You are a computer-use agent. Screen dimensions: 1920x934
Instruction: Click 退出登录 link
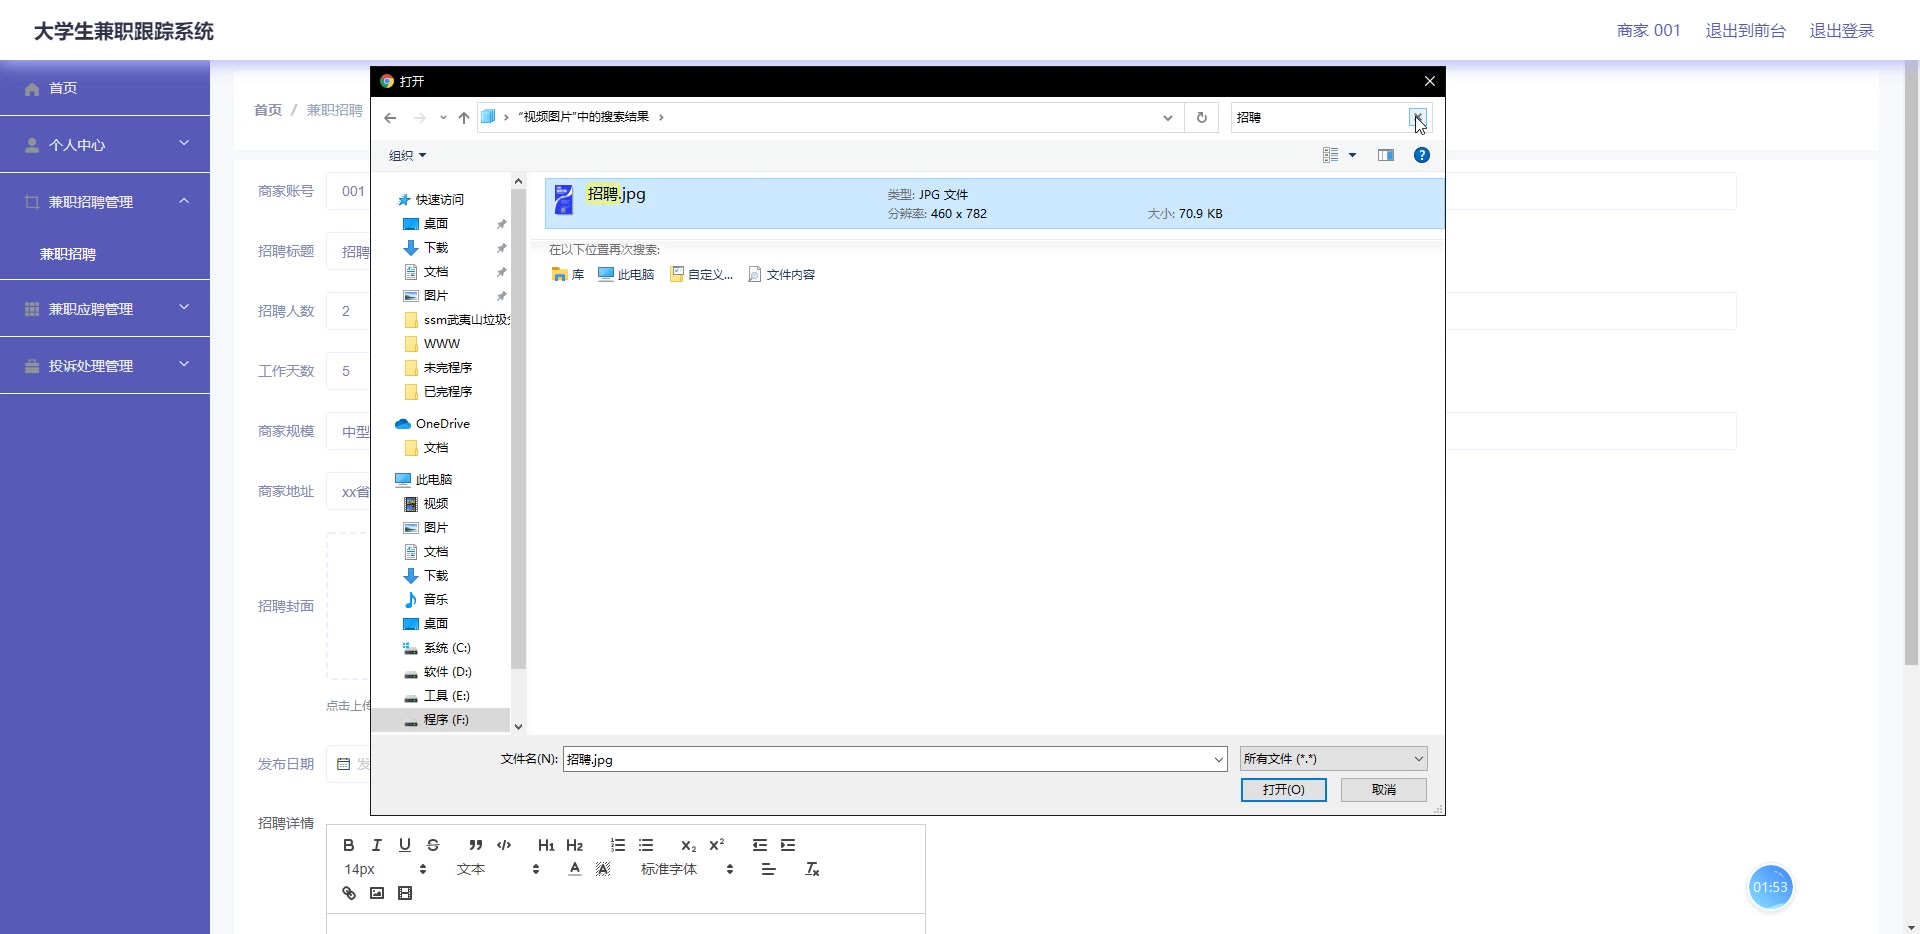[1841, 31]
